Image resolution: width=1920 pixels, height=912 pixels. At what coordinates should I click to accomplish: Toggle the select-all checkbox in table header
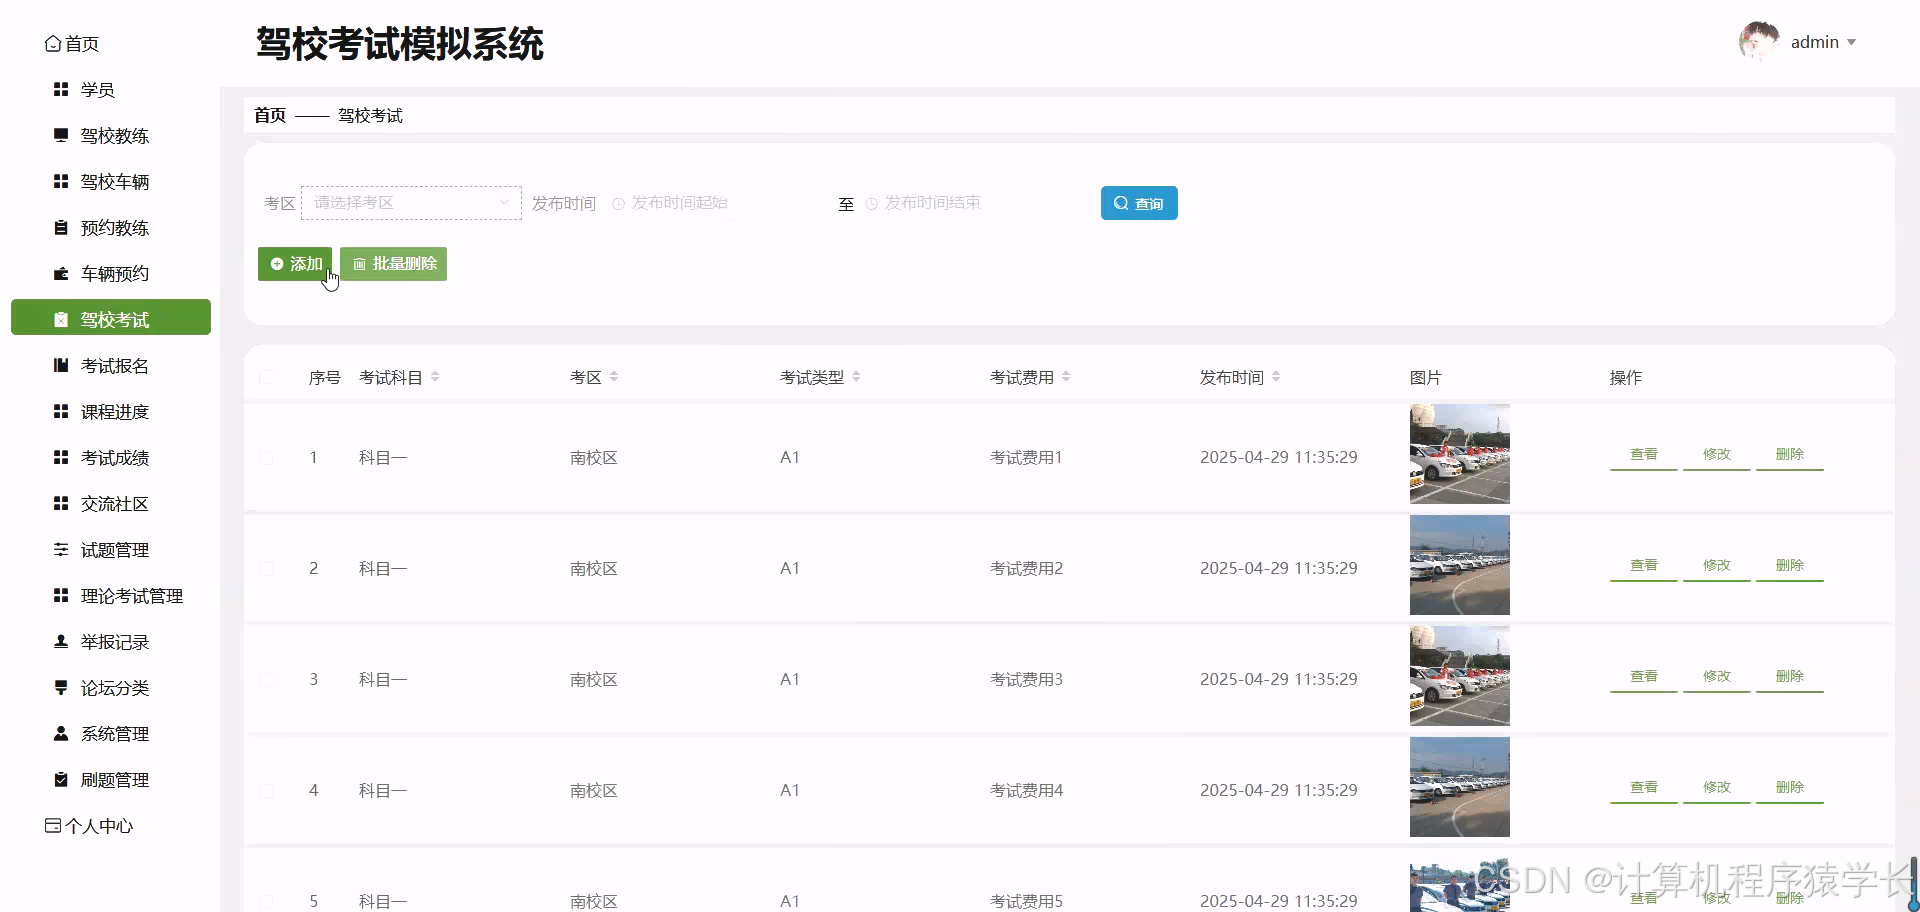click(x=266, y=377)
